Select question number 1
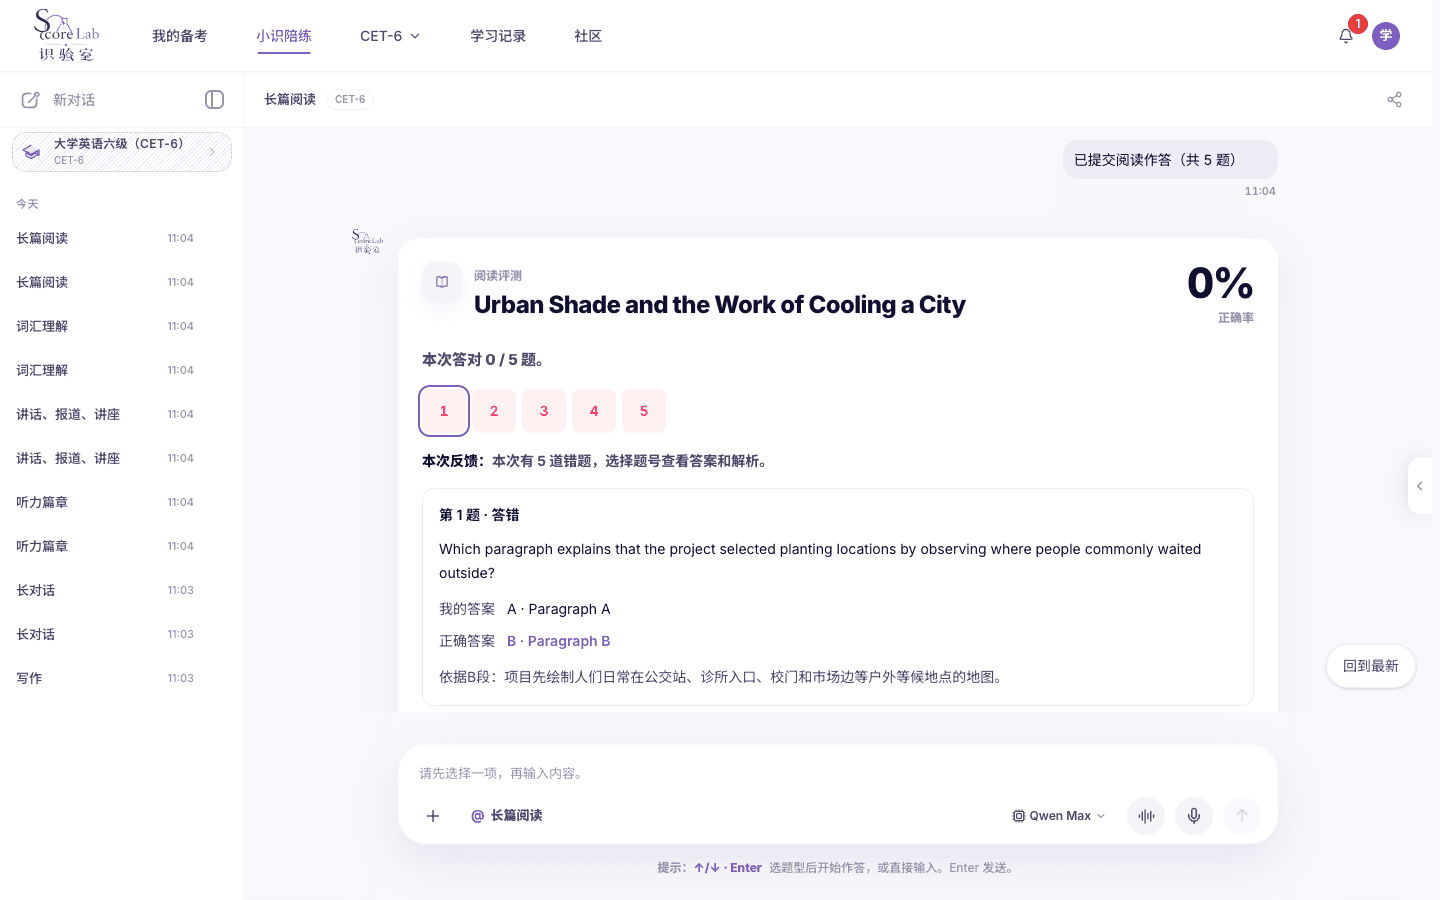This screenshot has height=900, width=1440. click(x=444, y=411)
